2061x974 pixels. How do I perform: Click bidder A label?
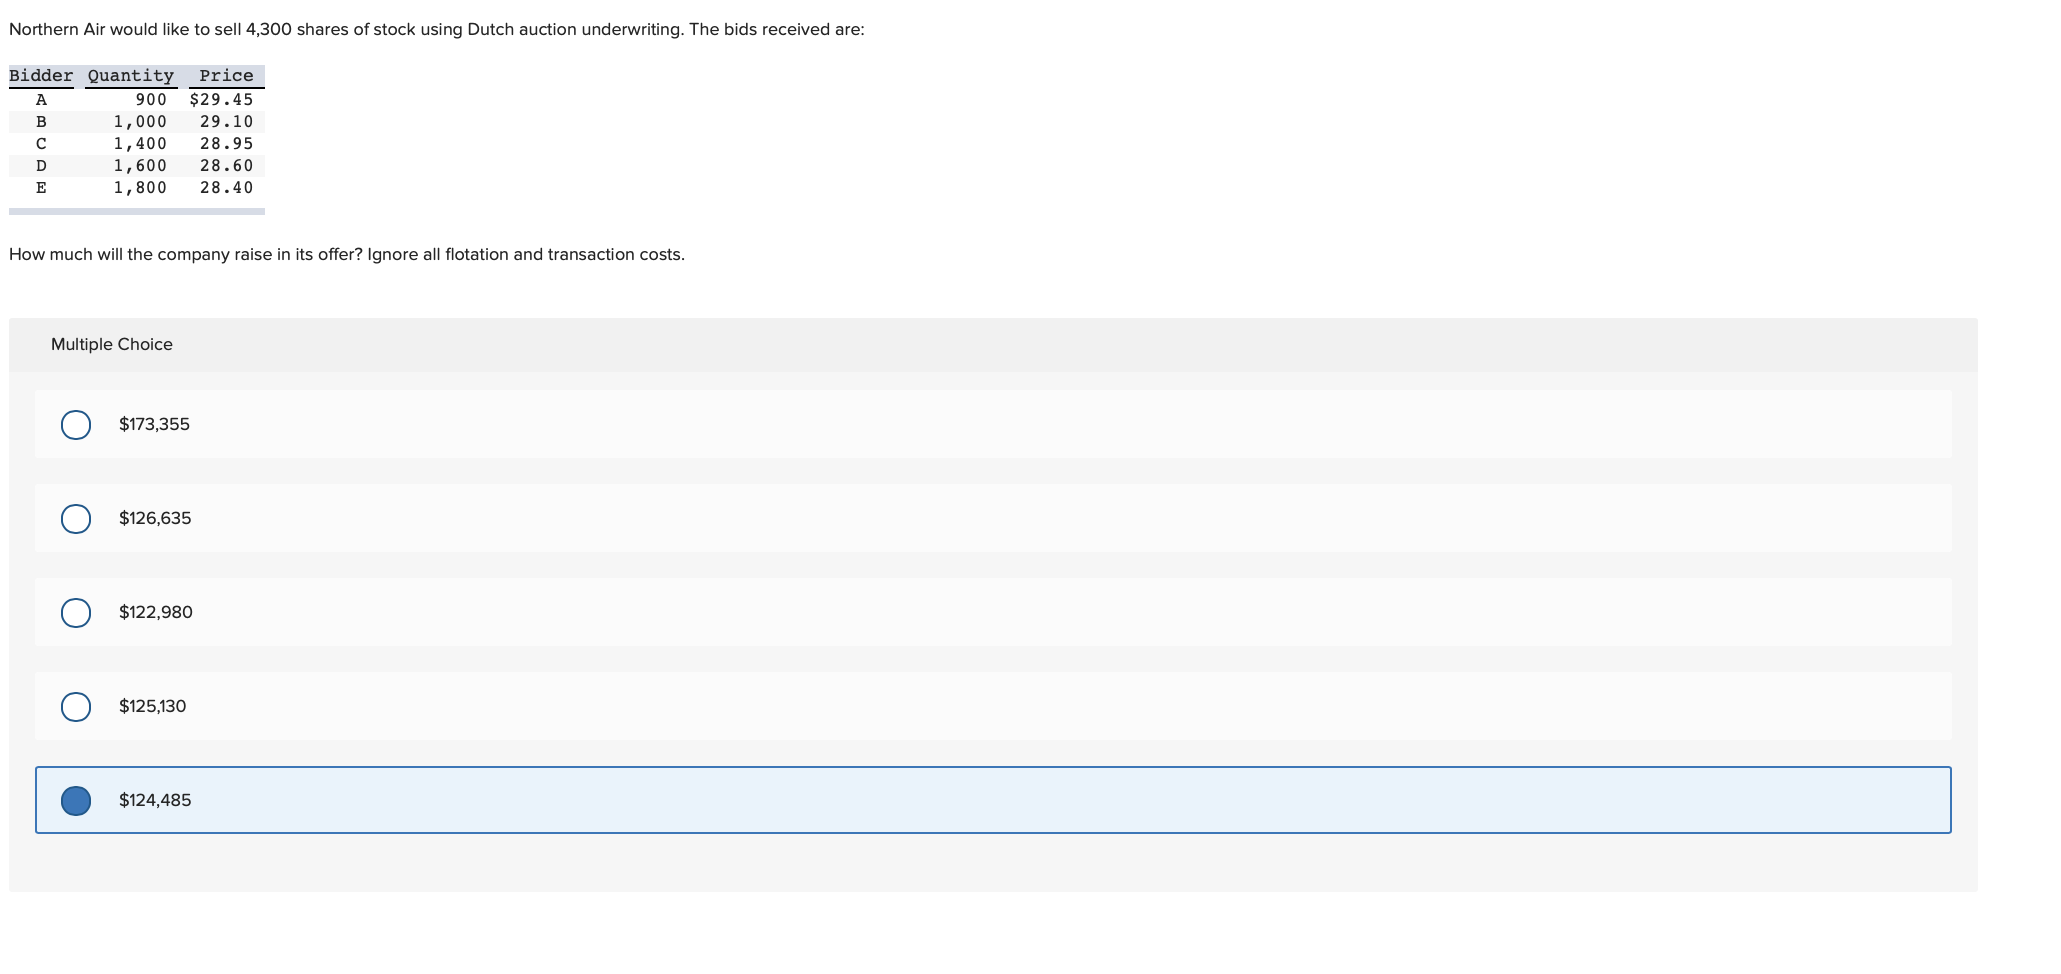coord(41,100)
